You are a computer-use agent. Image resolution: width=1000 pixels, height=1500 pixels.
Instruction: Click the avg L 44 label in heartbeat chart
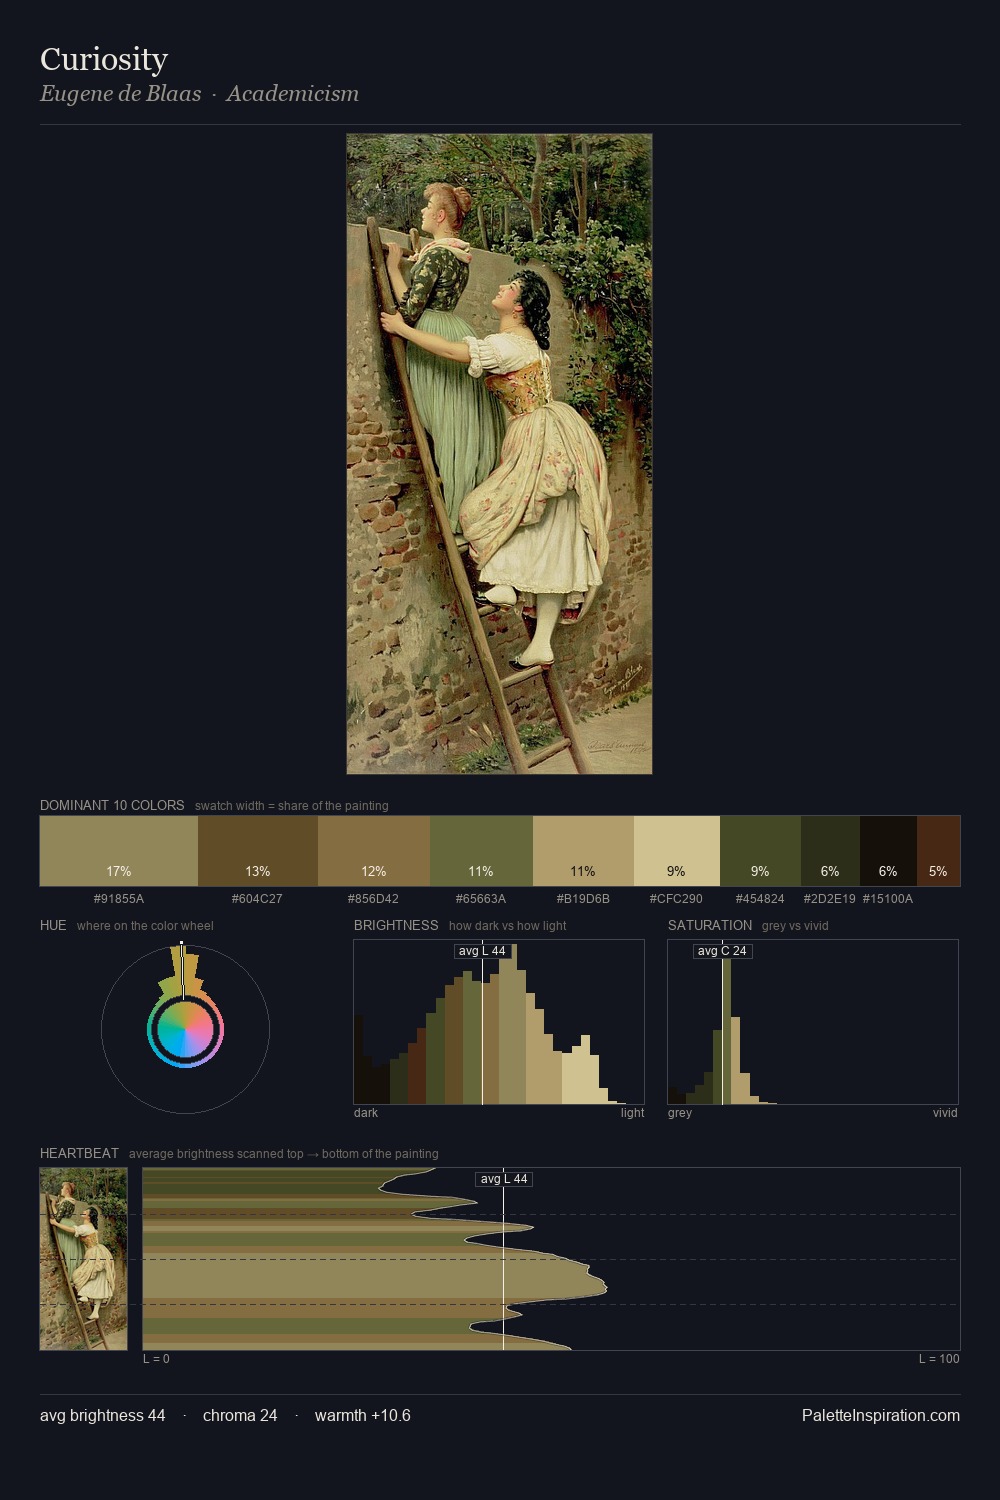tap(504, 1179)
